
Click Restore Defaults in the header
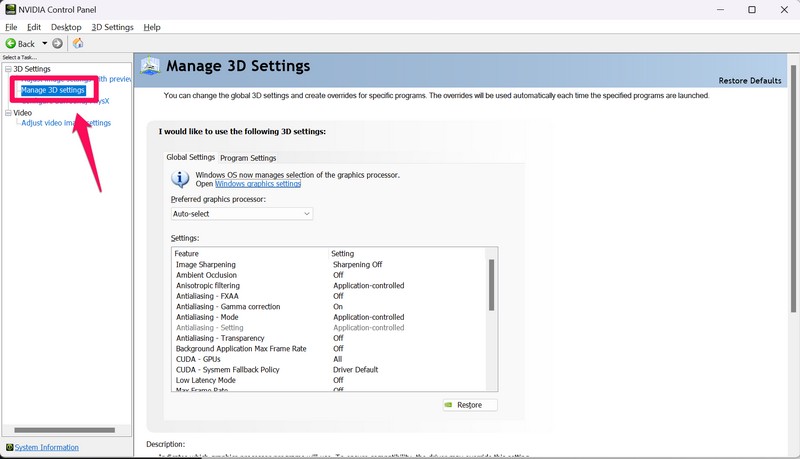(749, 81)
